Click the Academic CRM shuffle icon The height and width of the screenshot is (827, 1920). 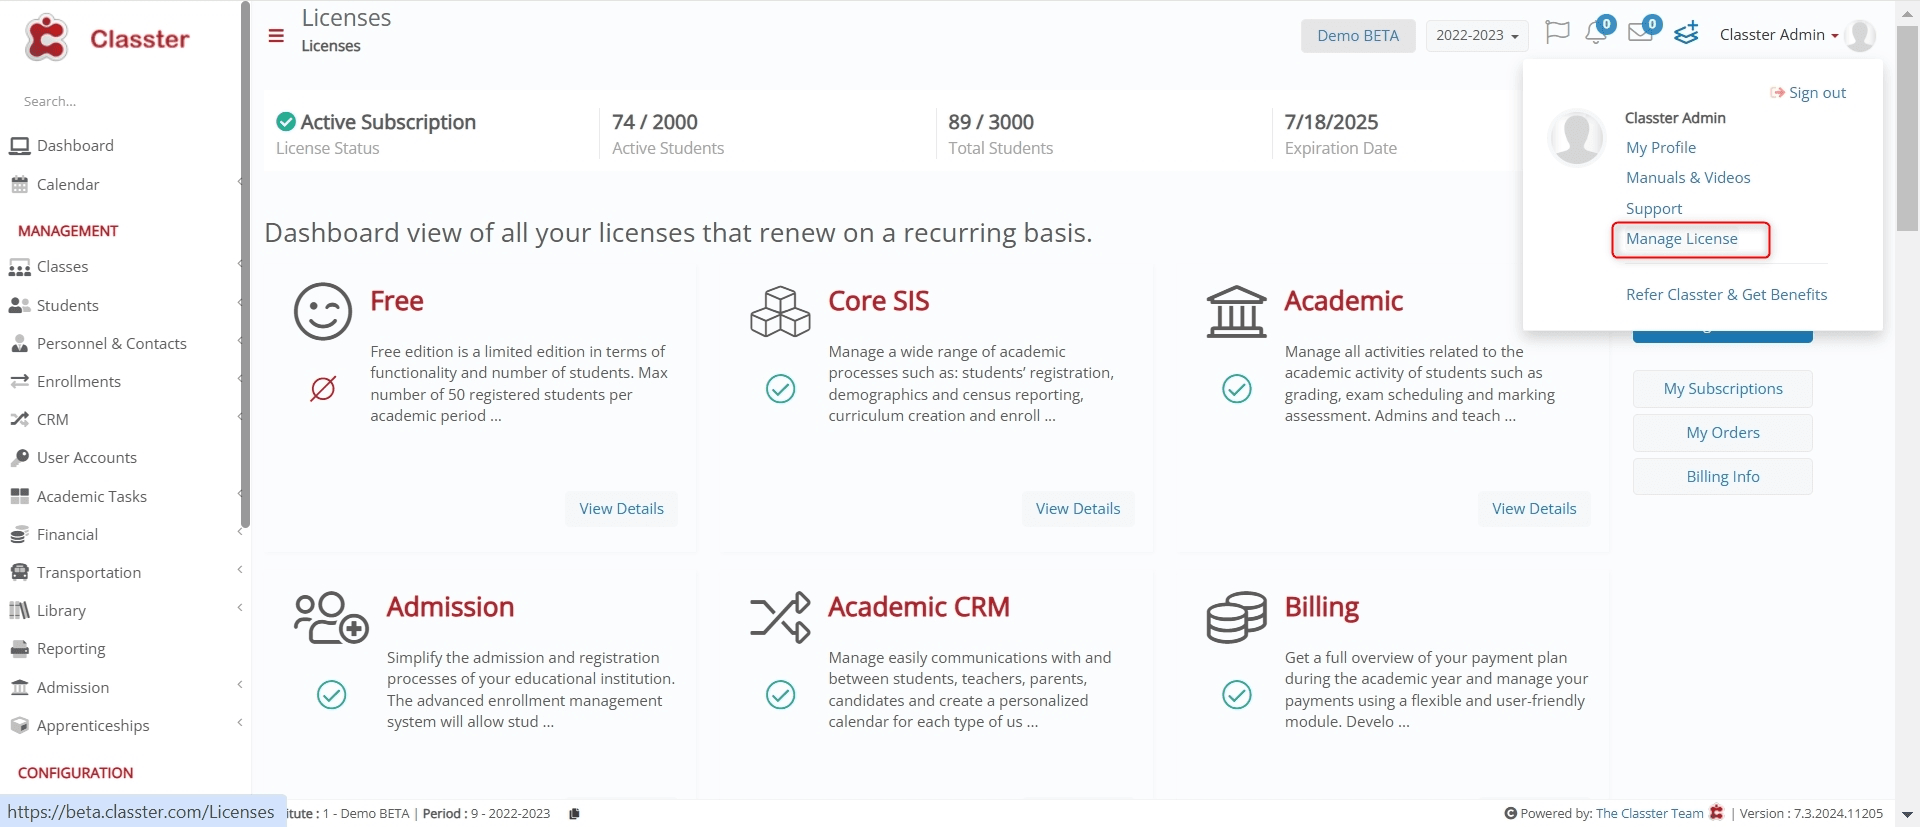tap(780, 617)
